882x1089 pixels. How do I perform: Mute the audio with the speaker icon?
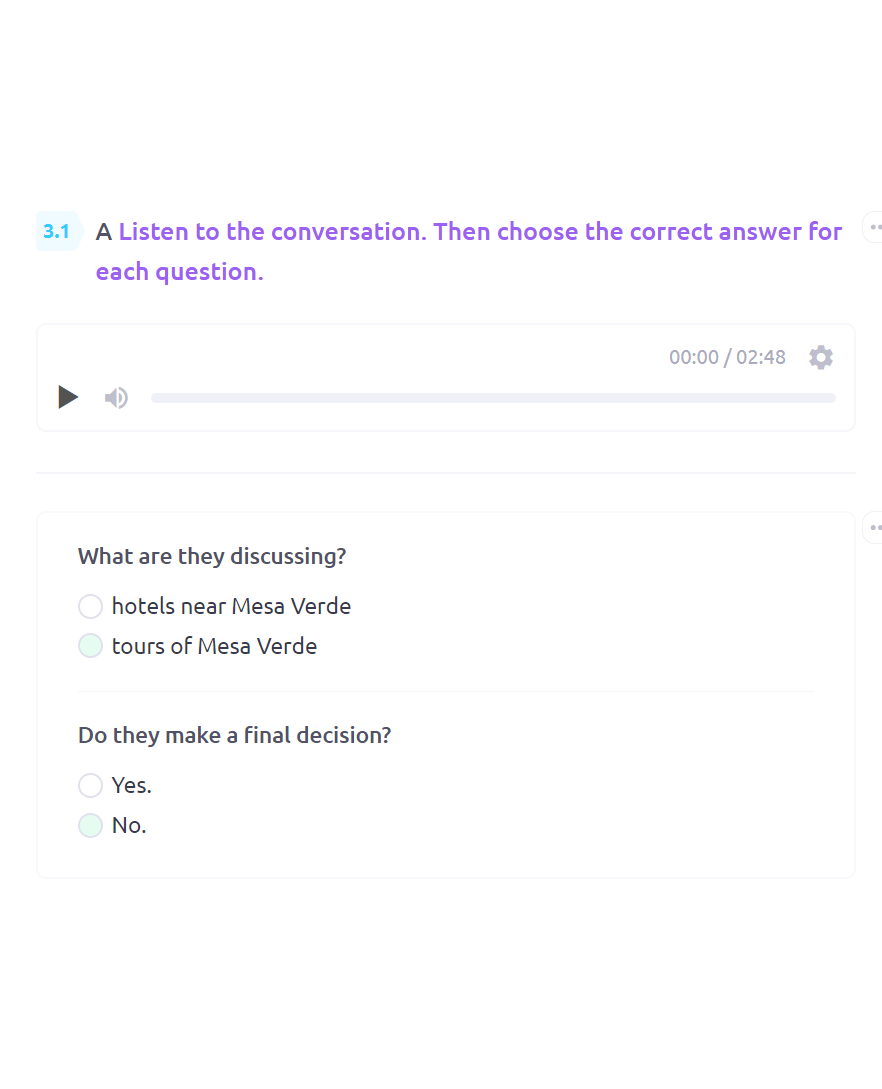(116, 398)
